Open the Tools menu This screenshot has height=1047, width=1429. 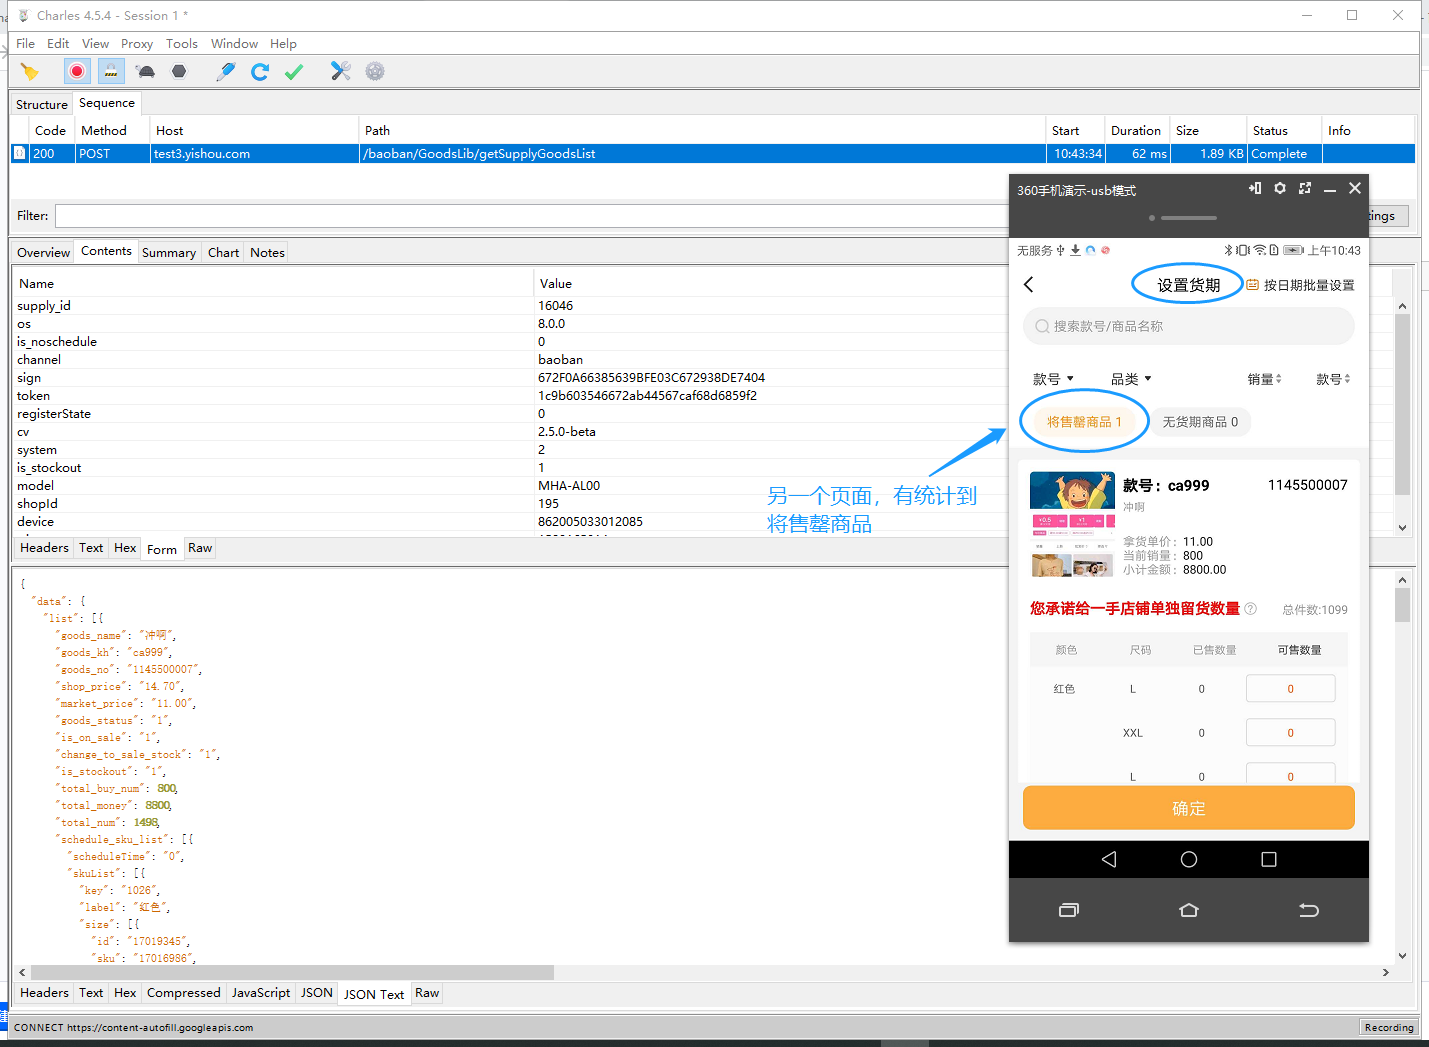182,44
